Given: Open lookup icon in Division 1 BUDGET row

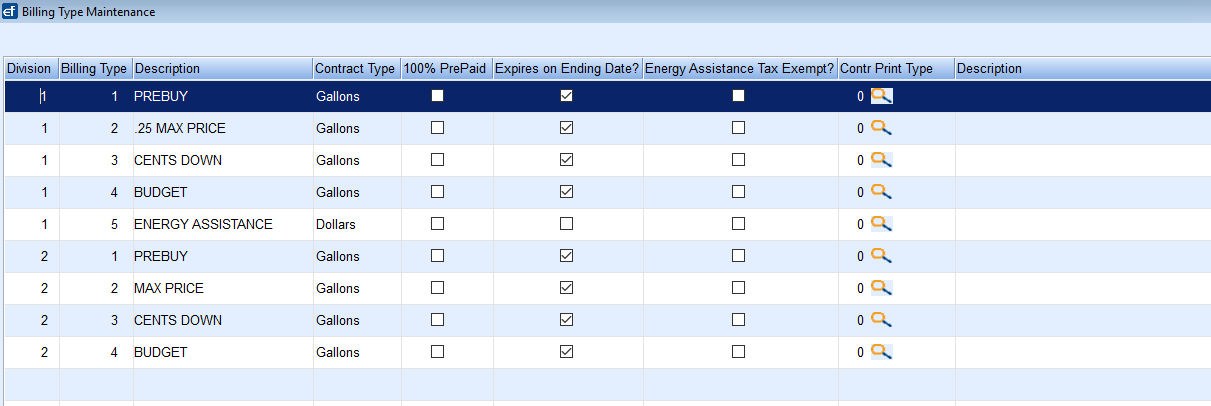Looking at the screenshot, I should click(881, 192).
